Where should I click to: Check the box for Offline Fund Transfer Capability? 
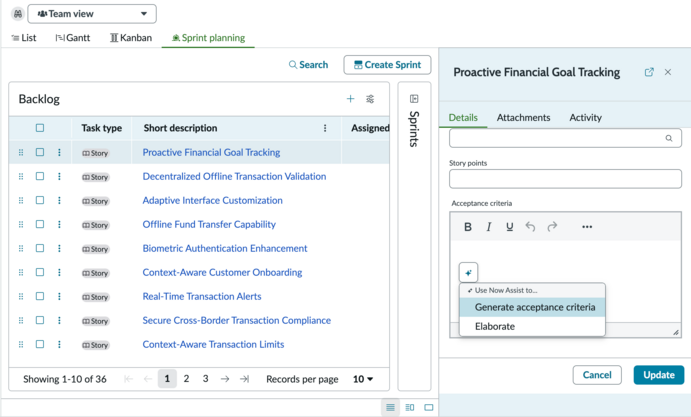(40, 224)
